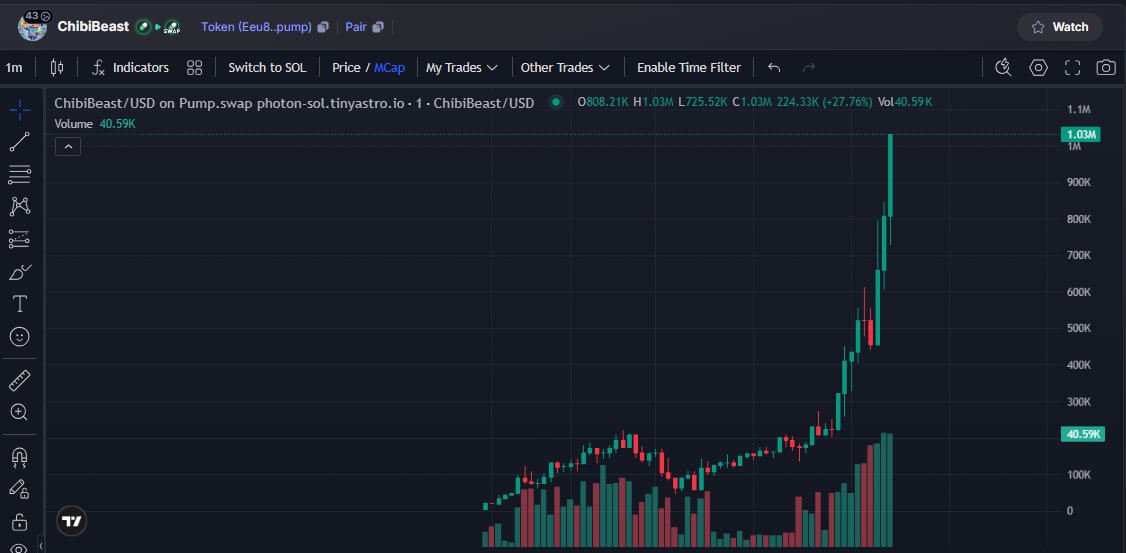The image size is (1126, 553).
Task: Click the green market status dot
Action: coord(555,102)
